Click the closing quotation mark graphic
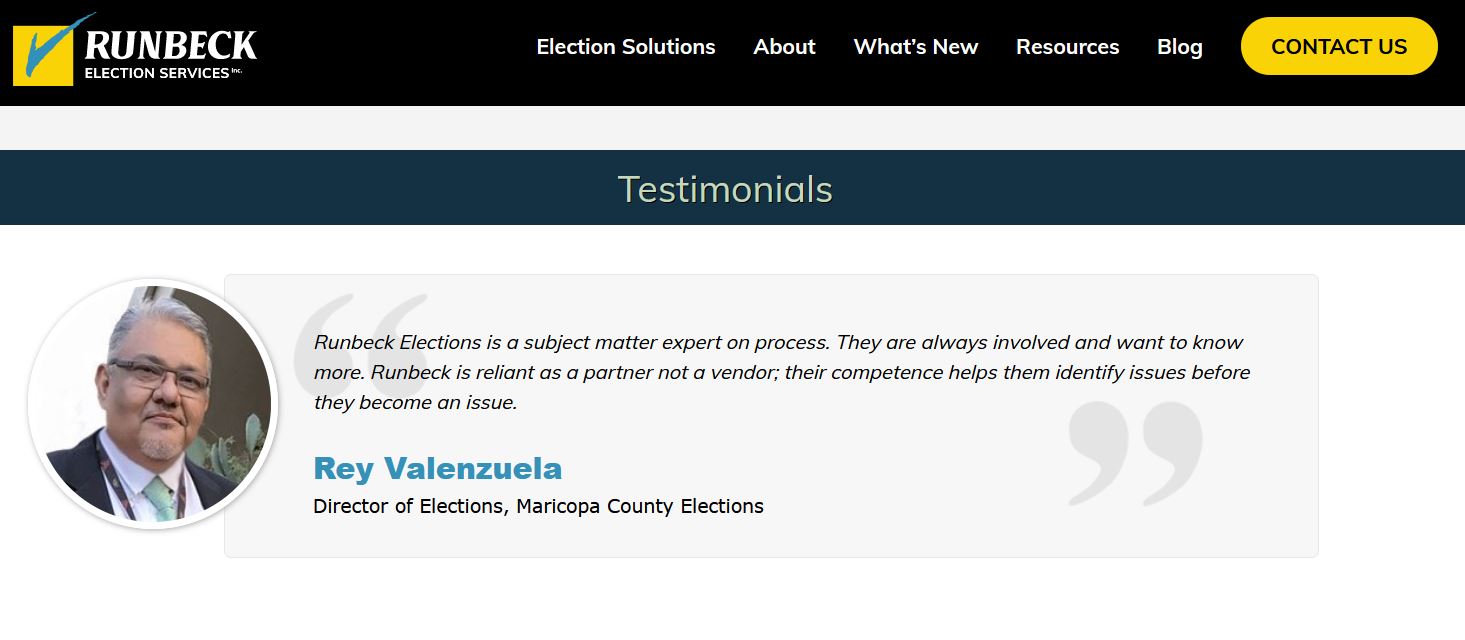Screen dimensions: 1465x640 (1135, 452)
